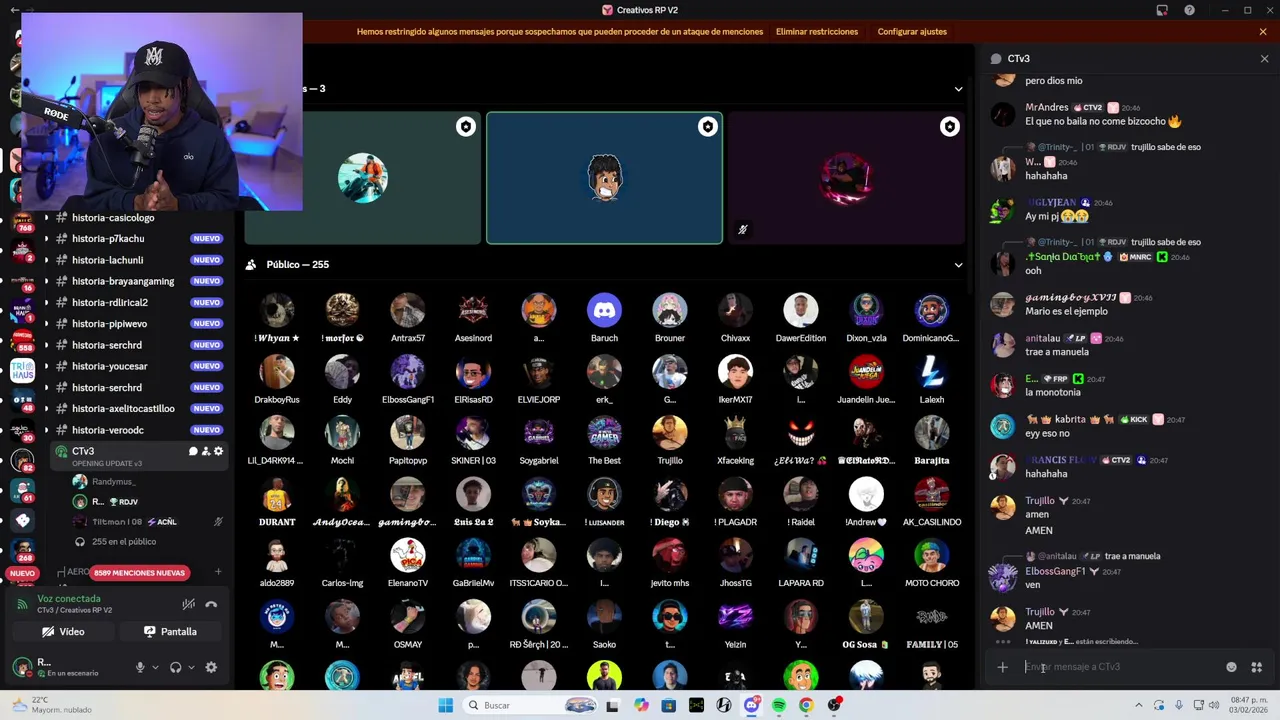
Task: Open Google Chrome from the taskbar
Action: 806,705
